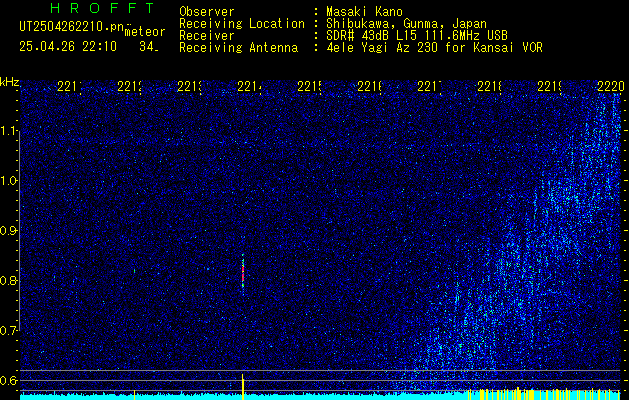Click Shibukawa, Gunma, Japan text
This screenshot has height=400, width=629.
tap(406, 24)
